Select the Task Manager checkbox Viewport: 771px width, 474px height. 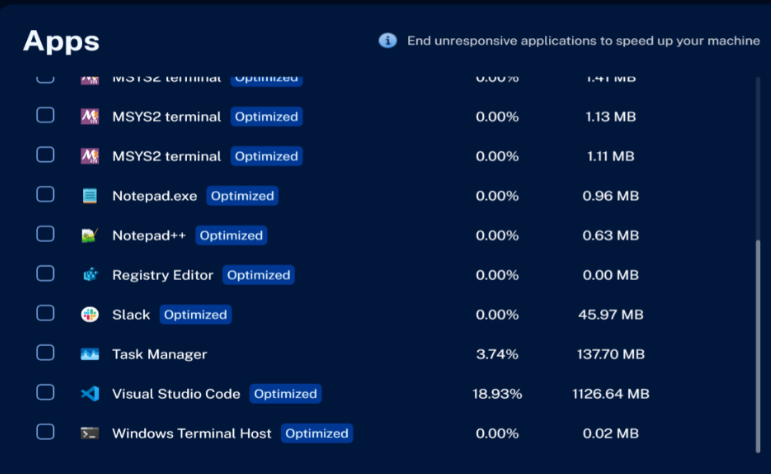(x=45, y=353)
